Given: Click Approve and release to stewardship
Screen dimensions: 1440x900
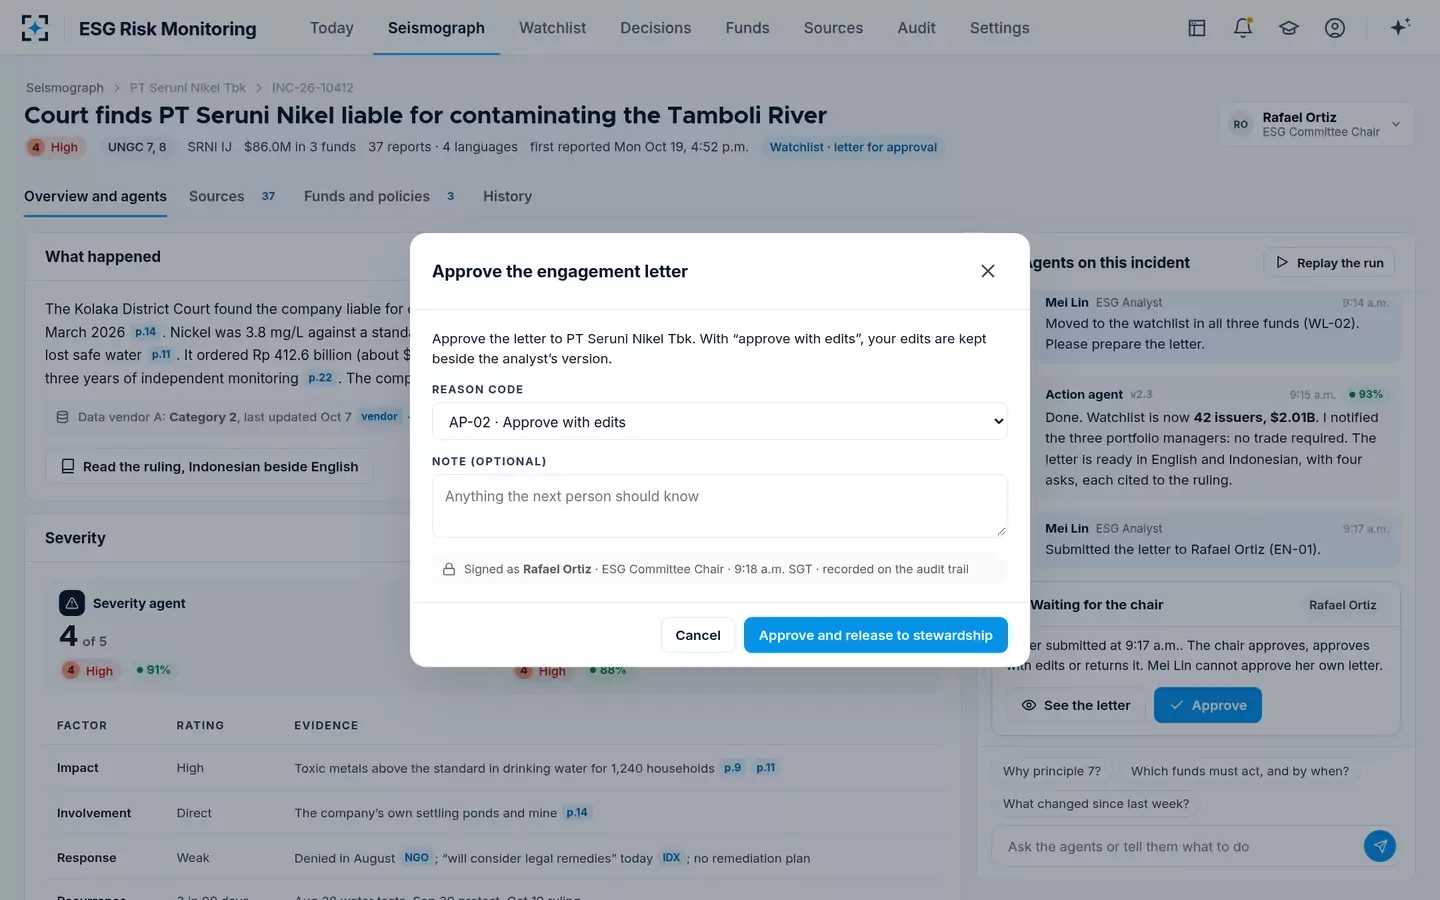Looking at the screenshot, I should coord(876,635).
